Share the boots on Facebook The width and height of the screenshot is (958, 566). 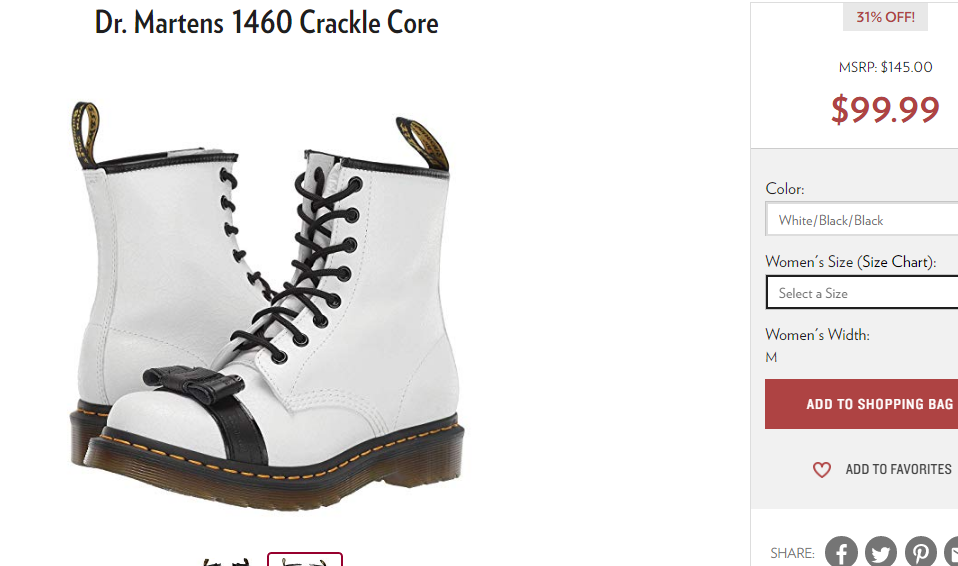click(841, 551)
